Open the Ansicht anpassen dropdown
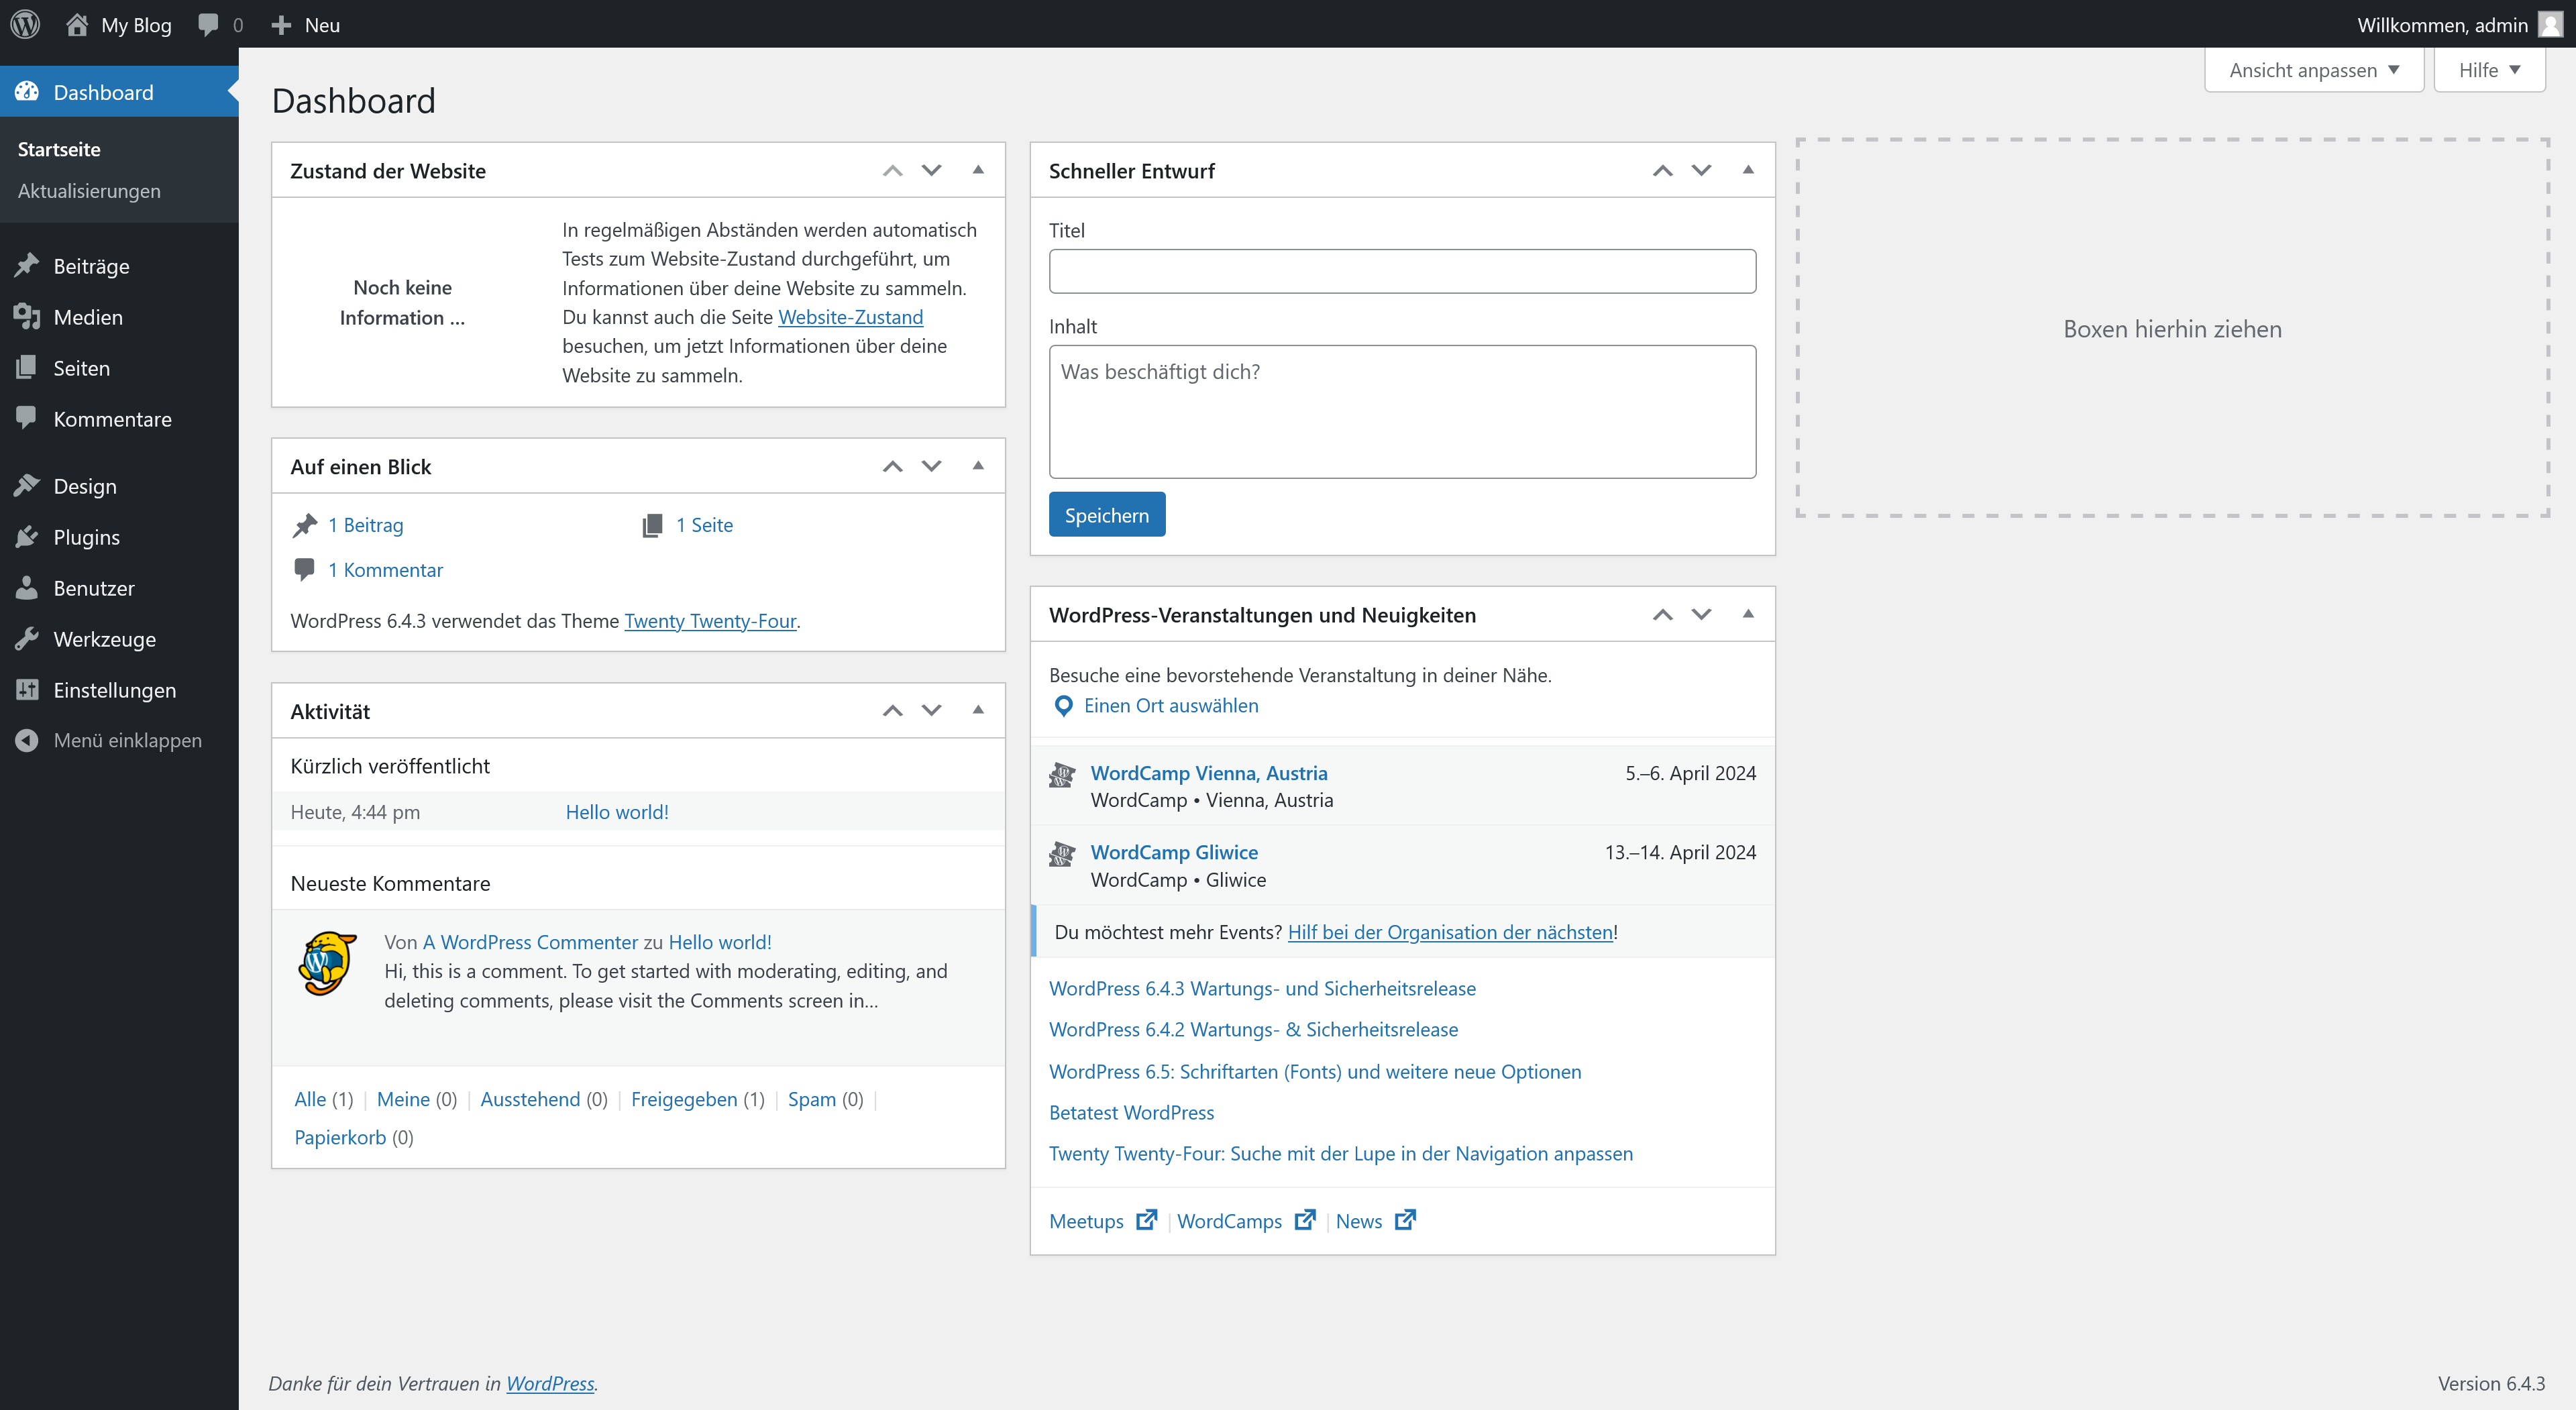Image resolution: width=2576 pixels, height=1410 pixels. 2314,70
